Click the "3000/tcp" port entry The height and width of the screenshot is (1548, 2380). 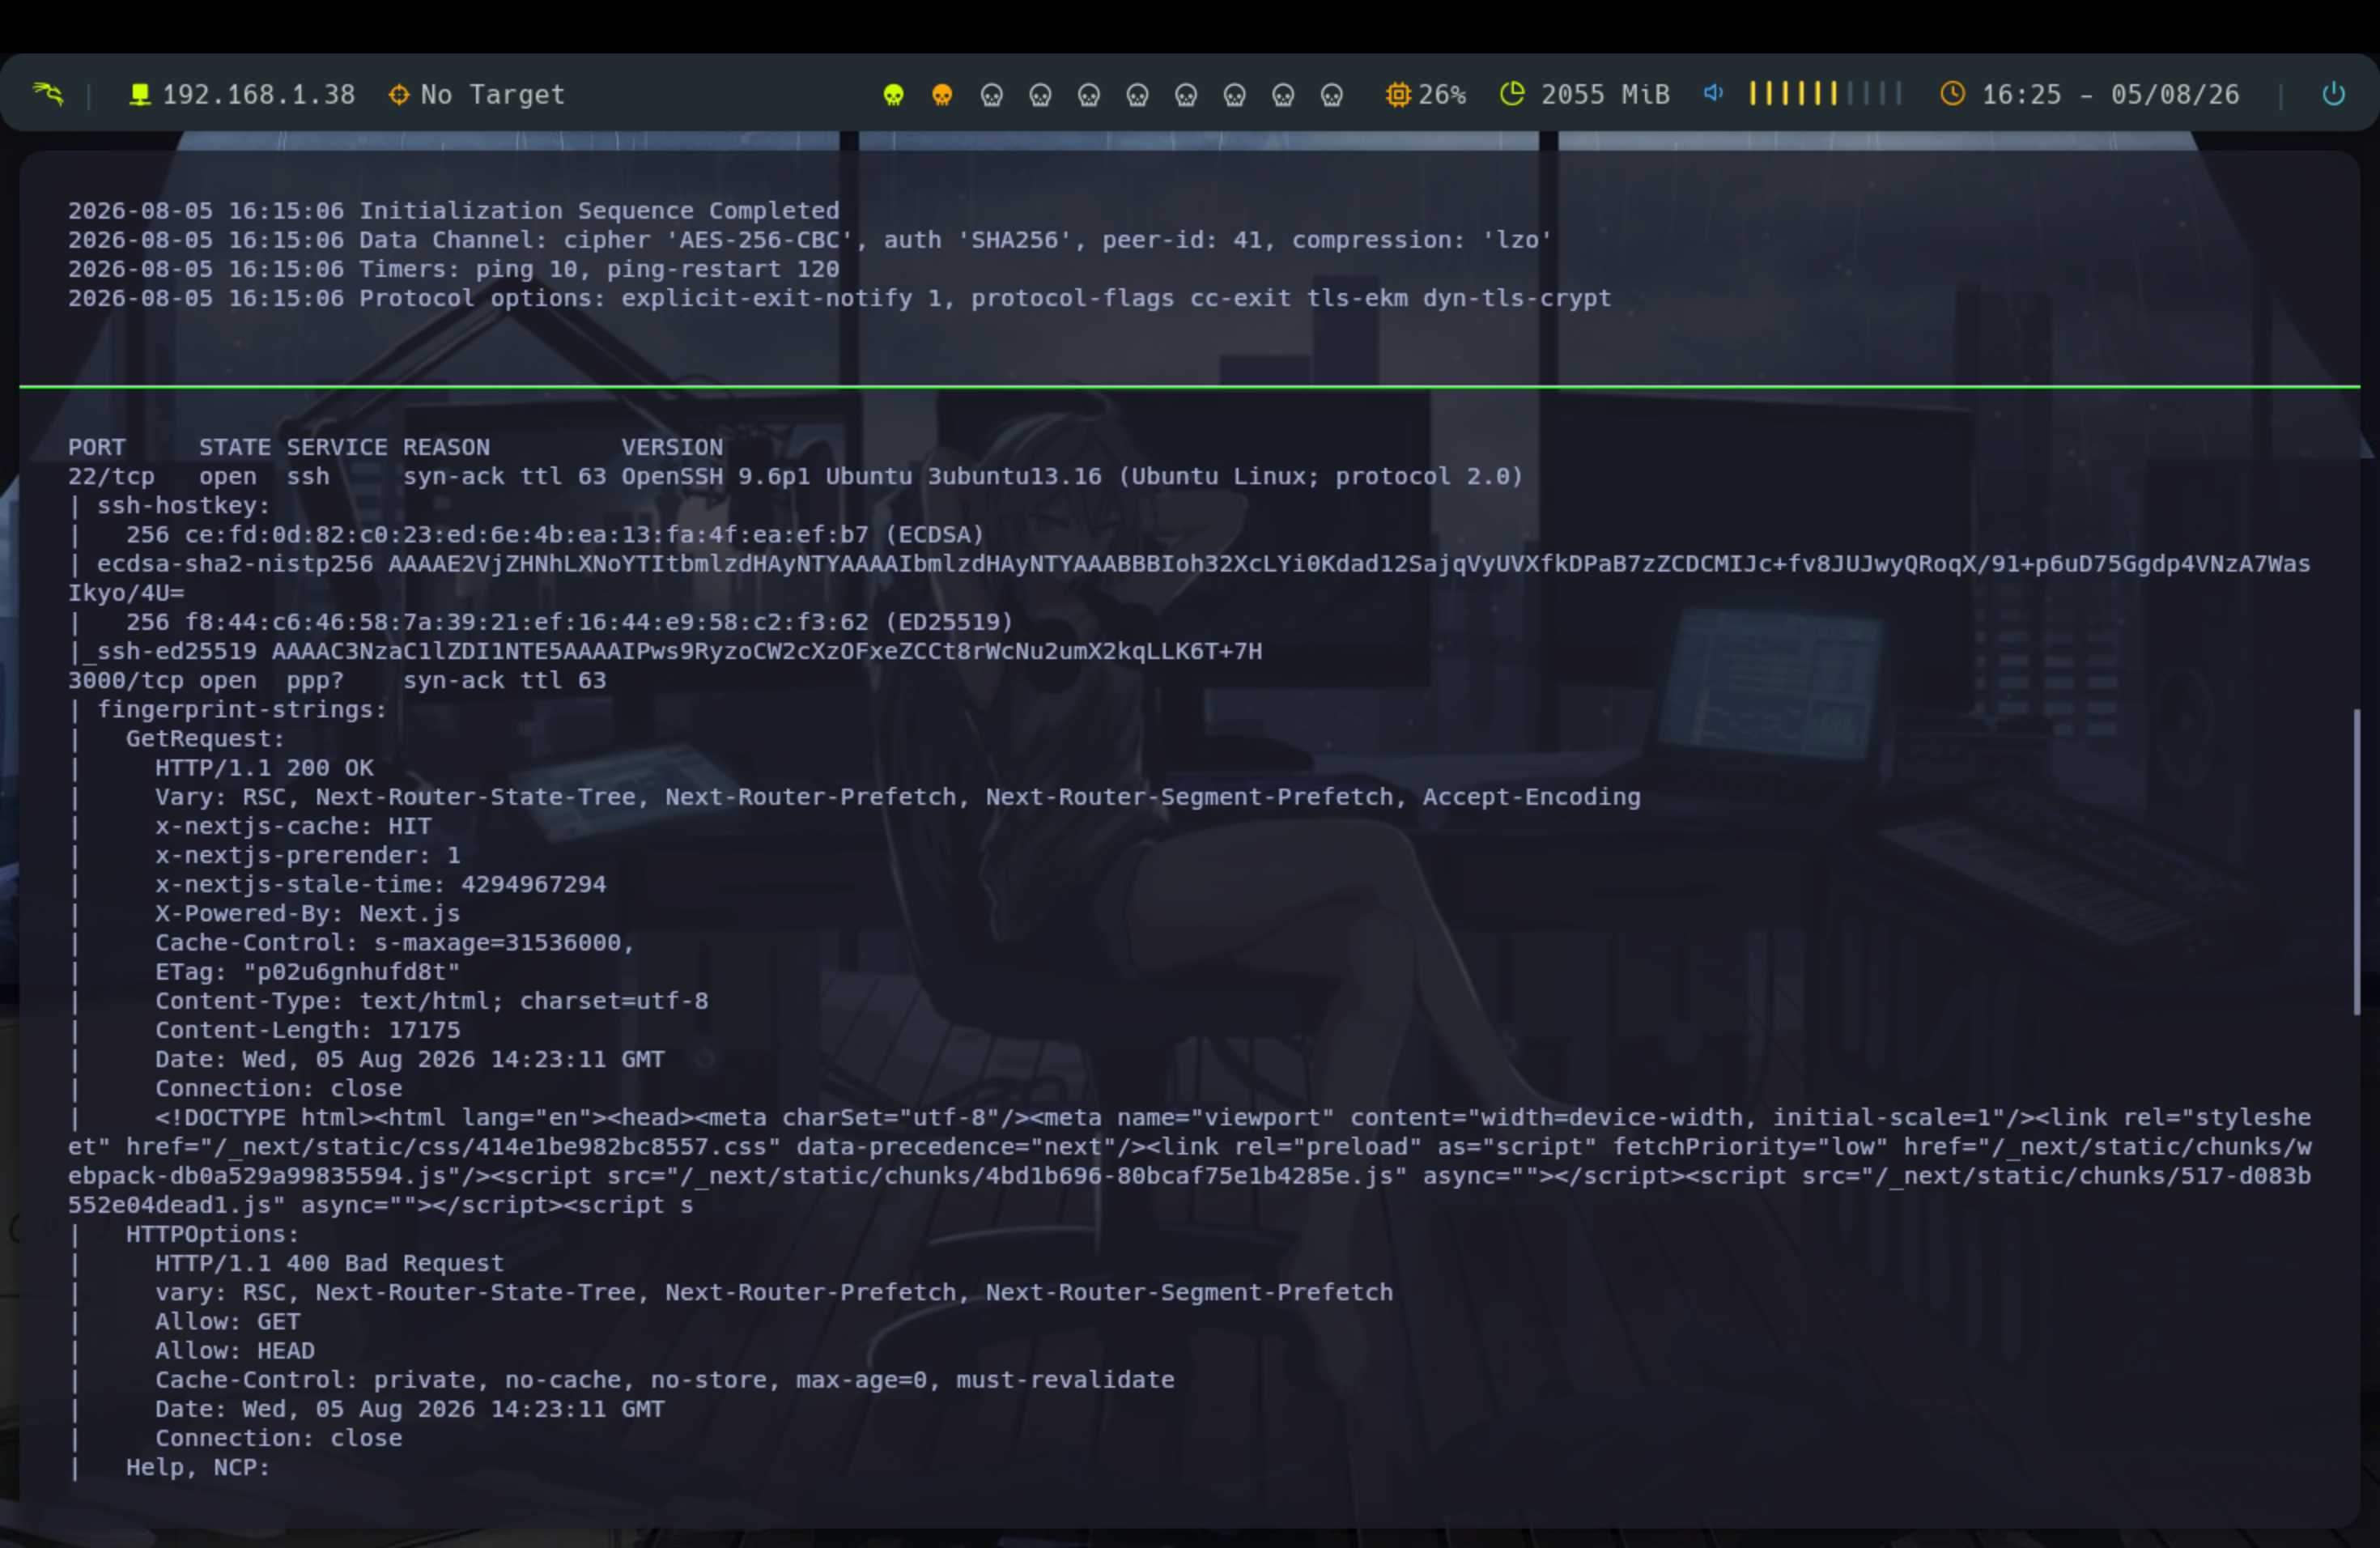click(x=126, y=680)
